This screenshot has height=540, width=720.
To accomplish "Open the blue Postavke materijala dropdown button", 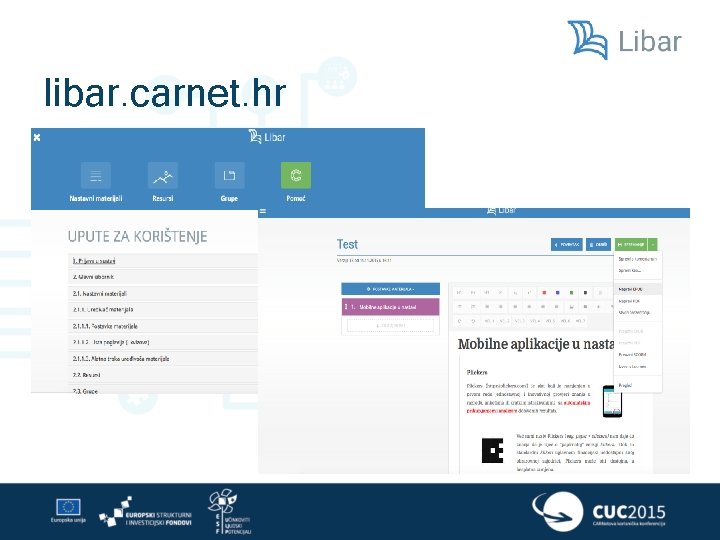I will point(390,289).
